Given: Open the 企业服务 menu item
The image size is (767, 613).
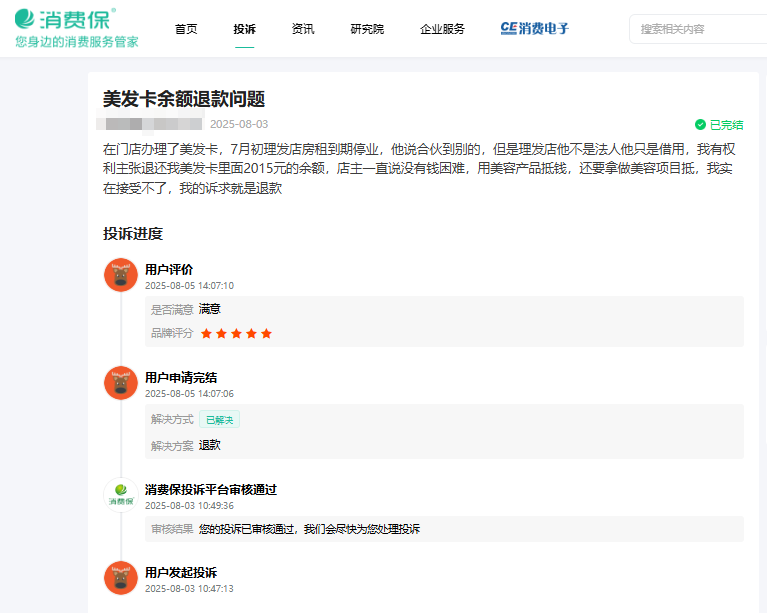Looking at the screenshot, I should pyautogui.click(x=442, y=29).
